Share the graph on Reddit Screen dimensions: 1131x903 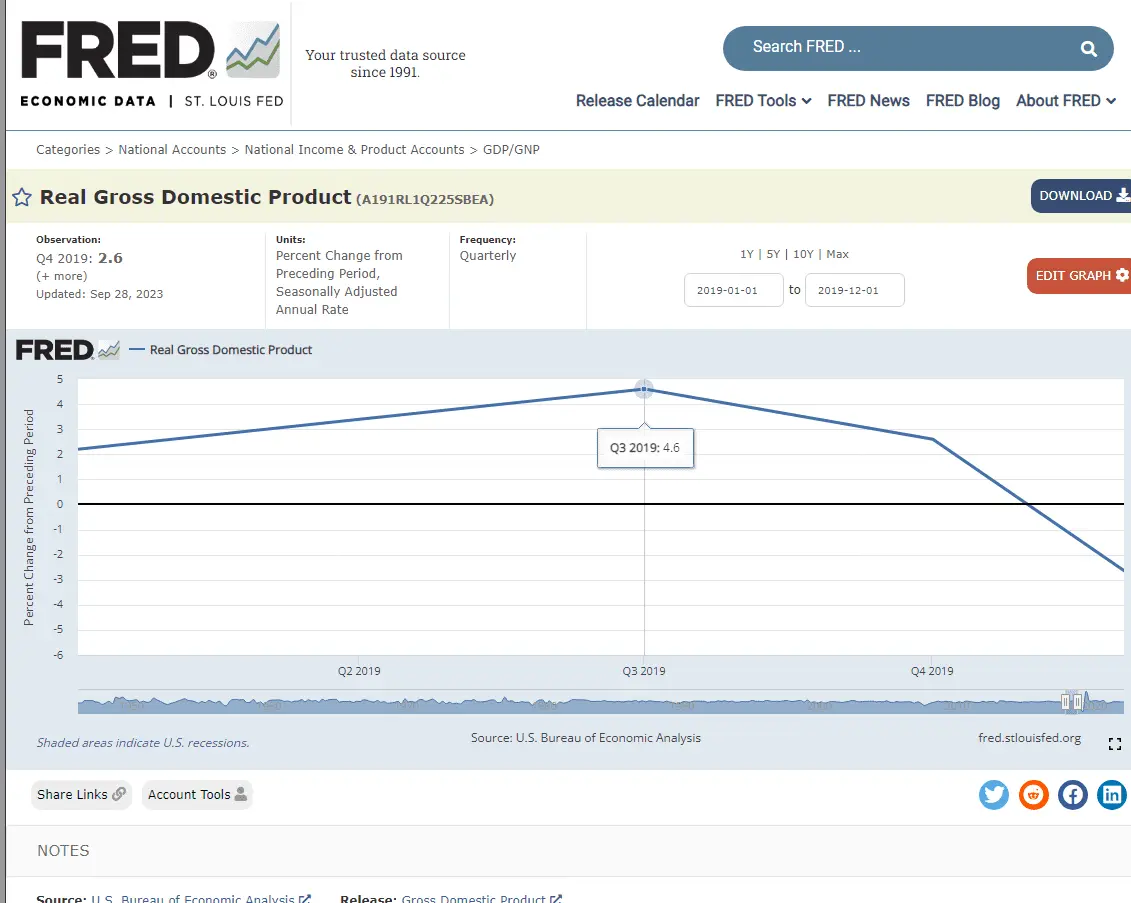point(1033,795)
